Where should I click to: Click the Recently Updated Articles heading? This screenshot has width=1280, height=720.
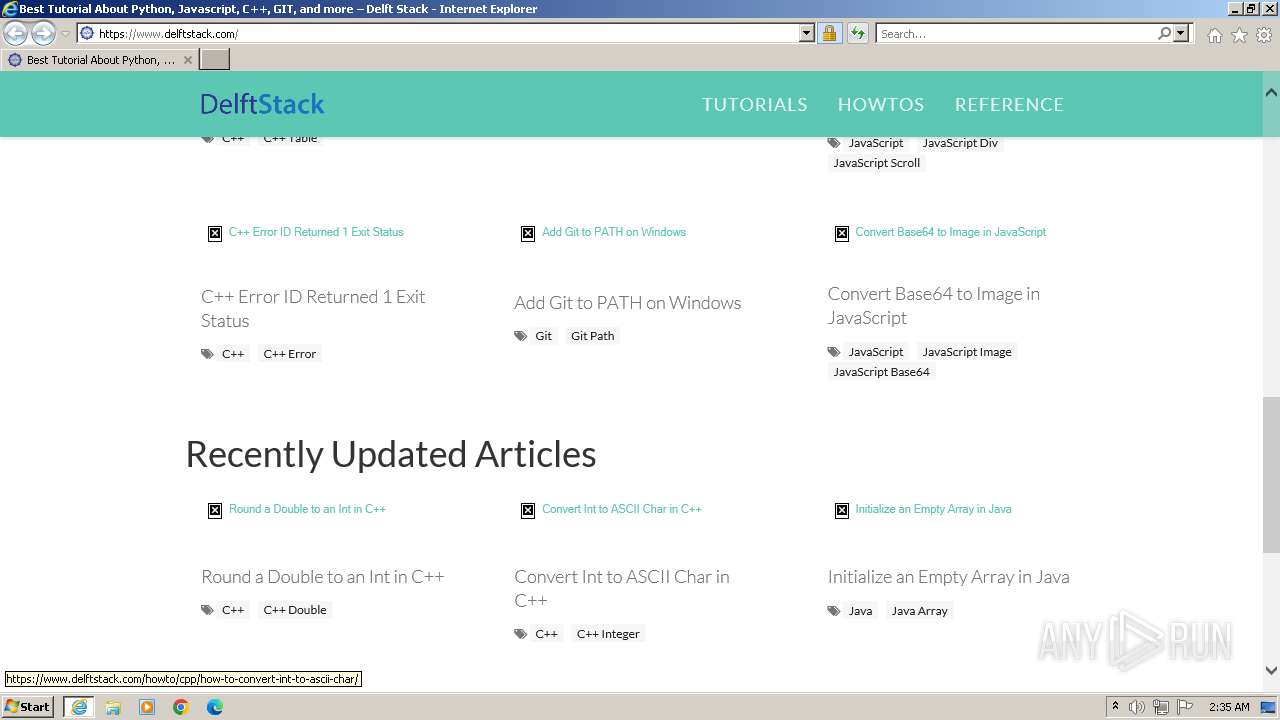(x=391, y=454)
